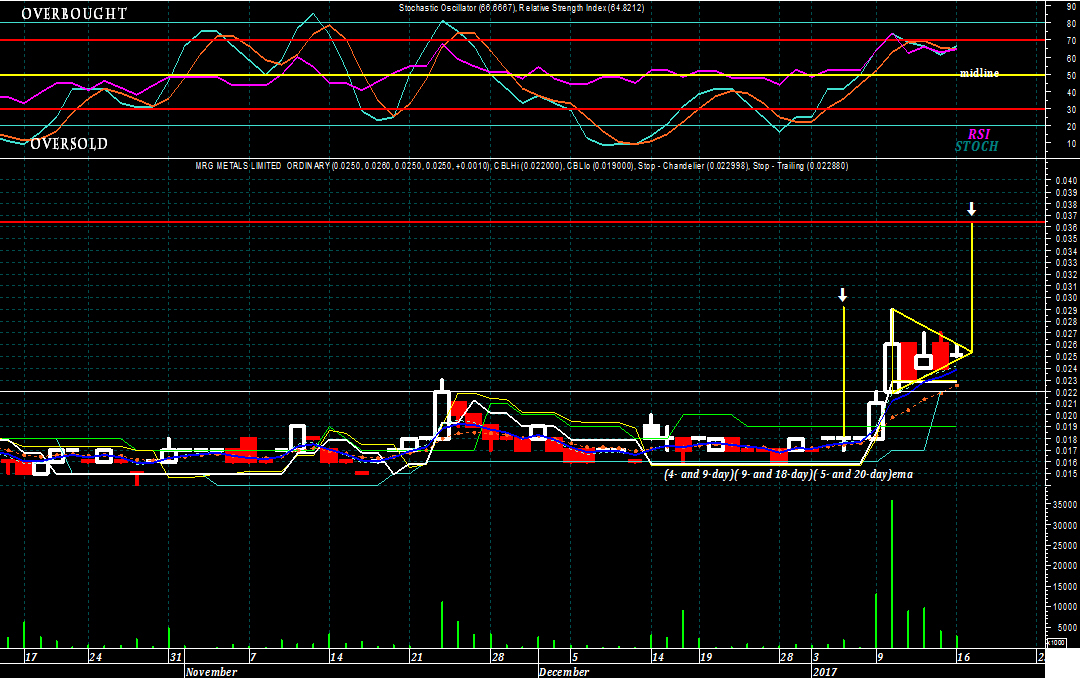Click the EMA periods annotation text
Viewport: 1080px width, 678px height.
(x=788, y=474)
